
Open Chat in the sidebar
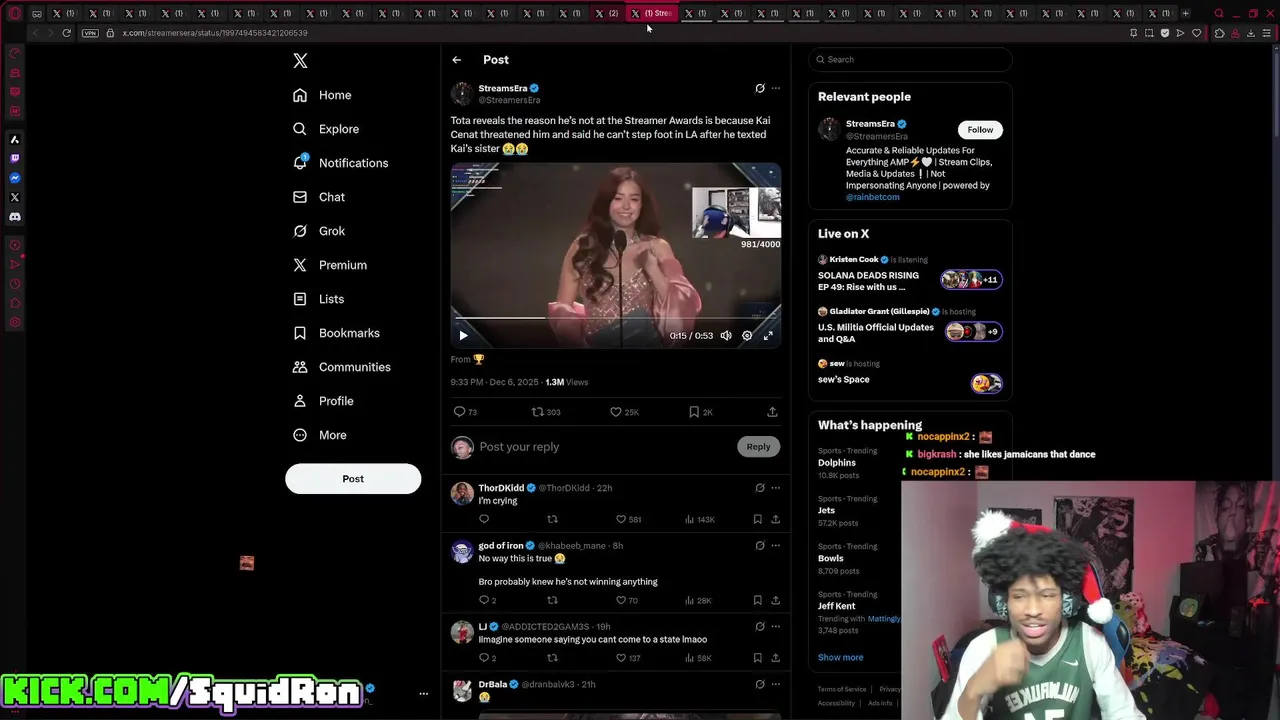[320, 197]
